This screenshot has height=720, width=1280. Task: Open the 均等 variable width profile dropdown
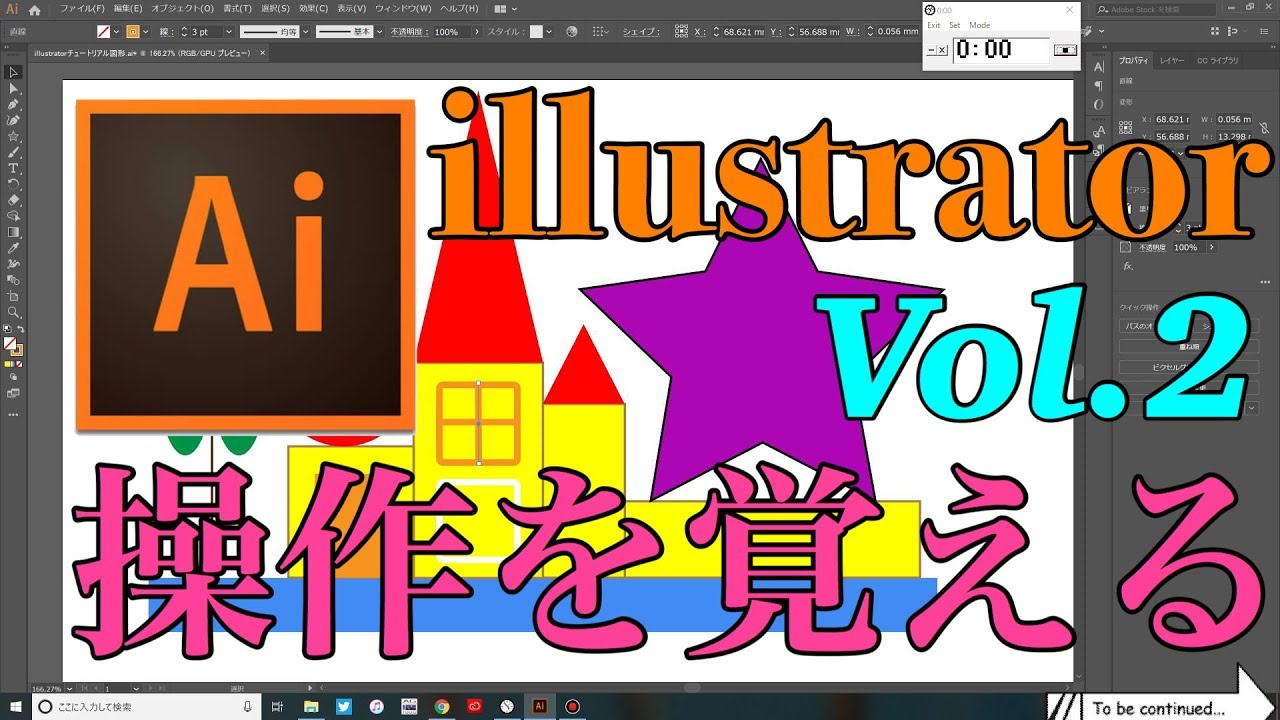pos(305,32)
